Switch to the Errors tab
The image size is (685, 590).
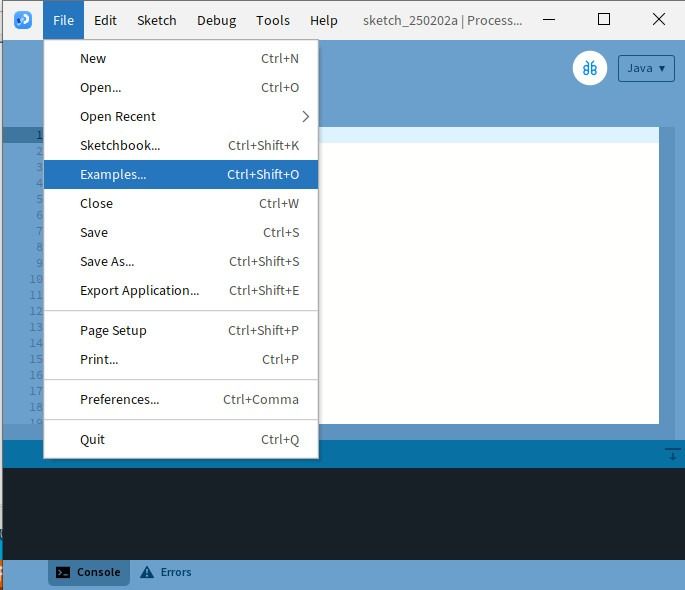(166, 572)
